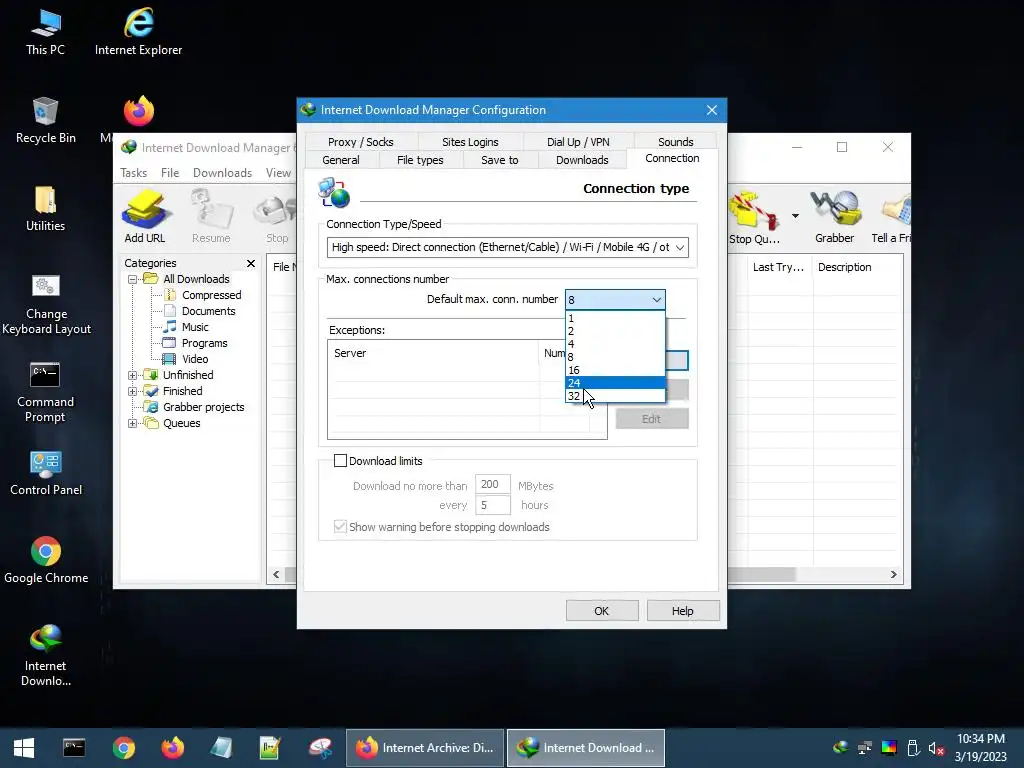Open Control Panel desktop icon
Viewport: 1024px width, 768px height.
pyautogui.click(x=46, y=473)
